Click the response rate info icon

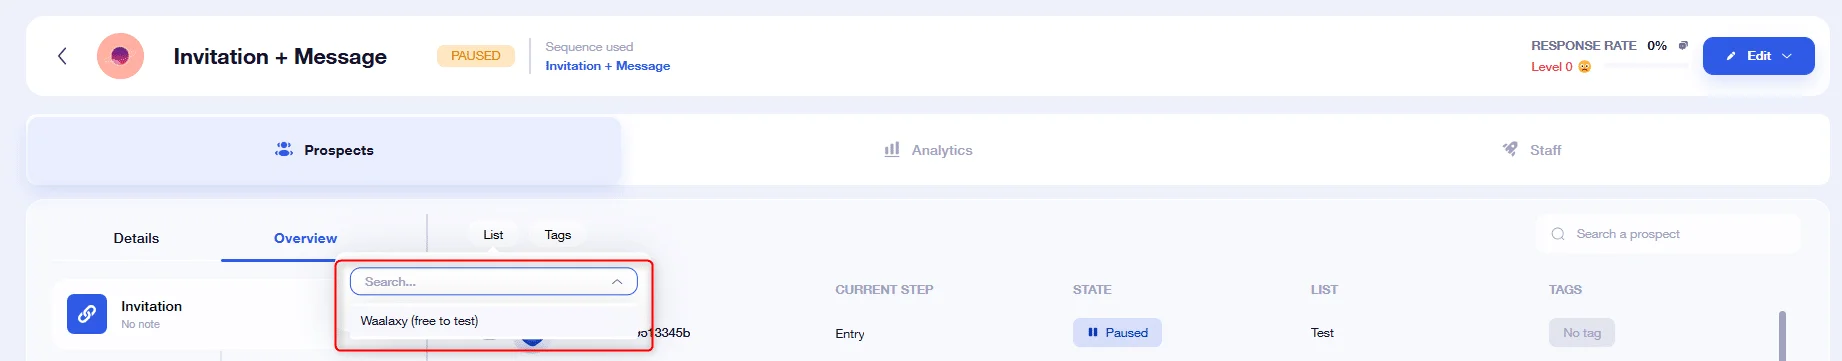click(x=1683, y=45)
